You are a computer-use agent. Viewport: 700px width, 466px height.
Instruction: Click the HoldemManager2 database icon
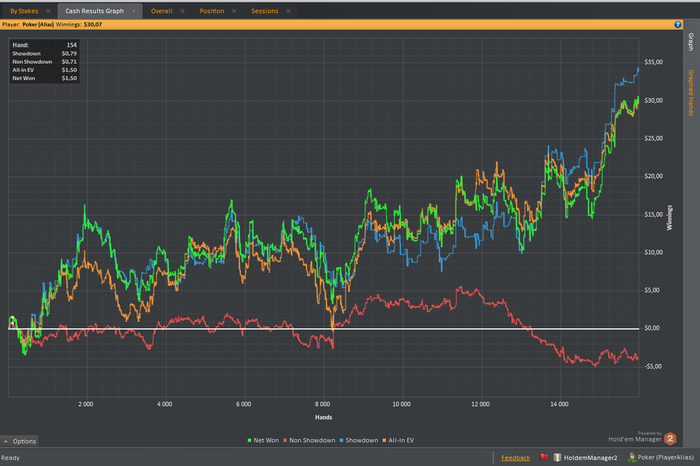[559, 458]
